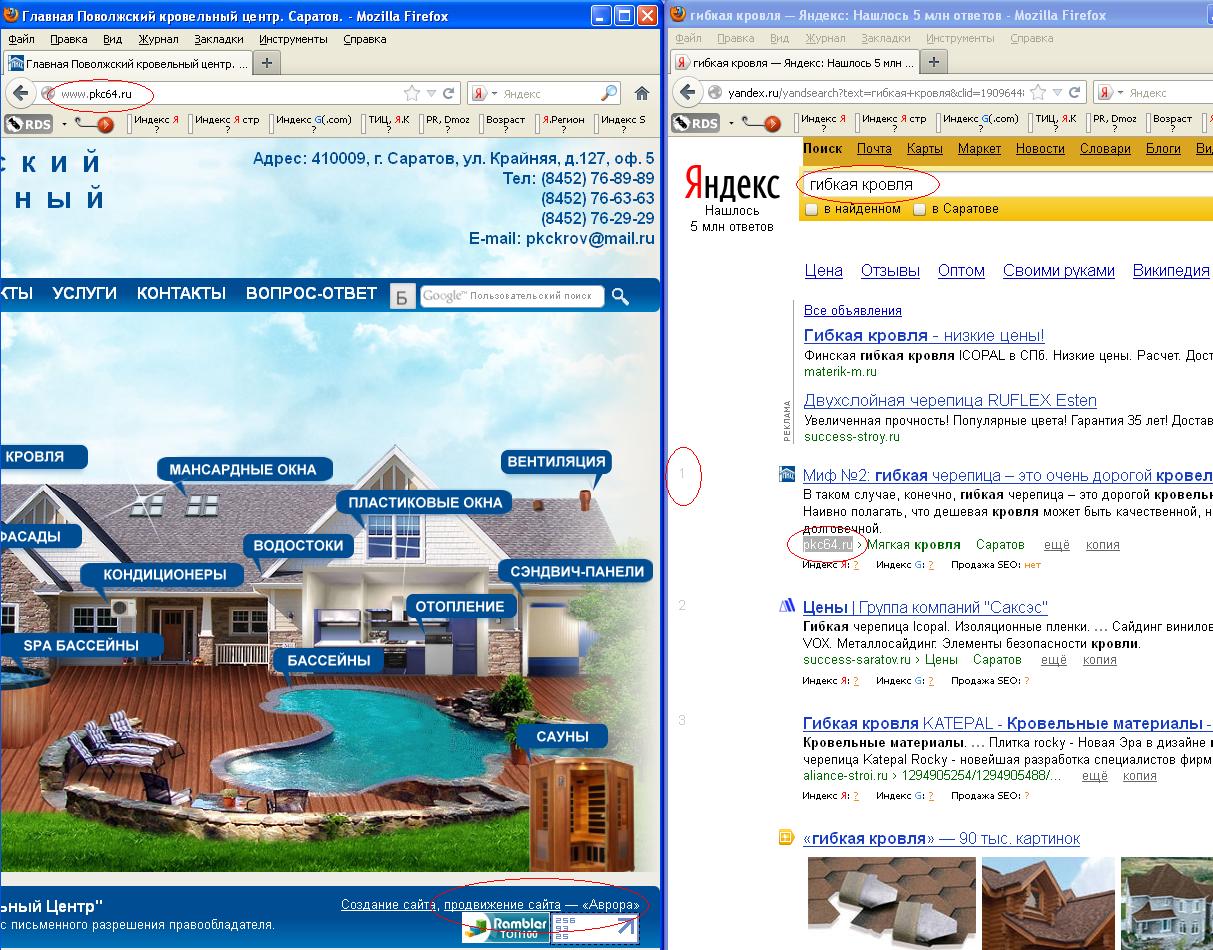
Task: Click "продвижение сайта" footer link
Action: click(x=502, y=904)
